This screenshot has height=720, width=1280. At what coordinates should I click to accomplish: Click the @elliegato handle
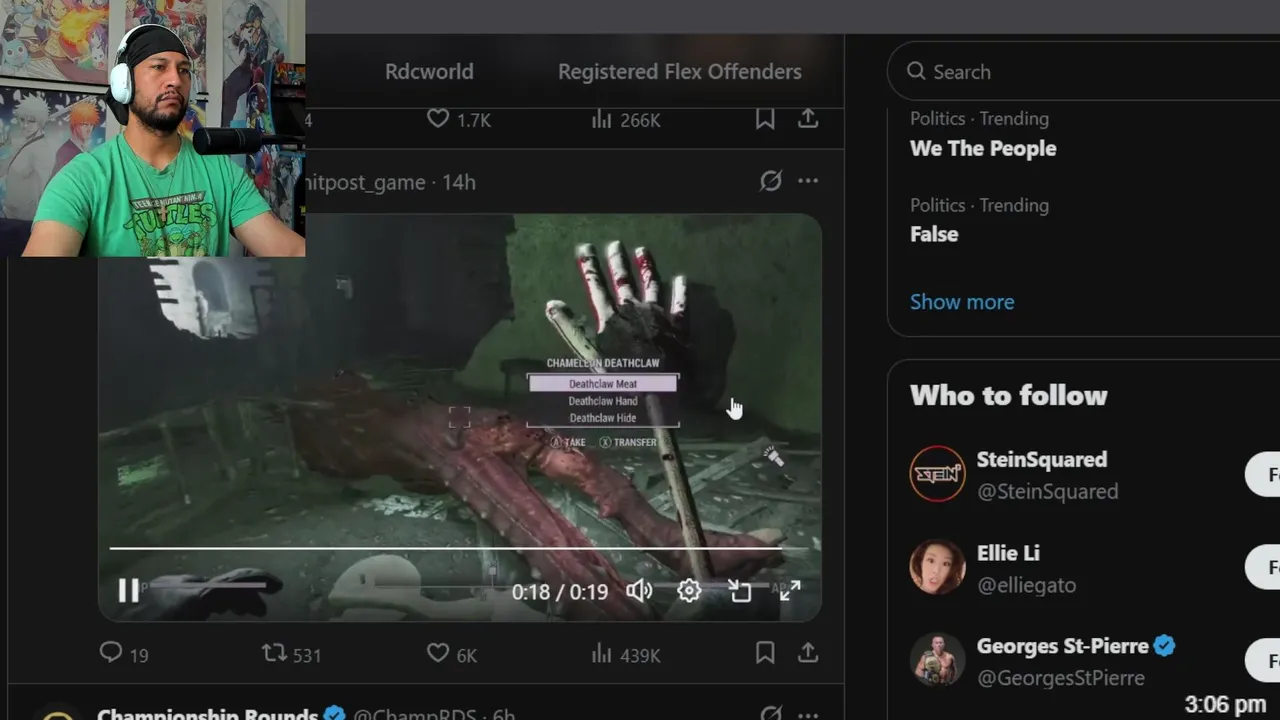pos(1026,585)
